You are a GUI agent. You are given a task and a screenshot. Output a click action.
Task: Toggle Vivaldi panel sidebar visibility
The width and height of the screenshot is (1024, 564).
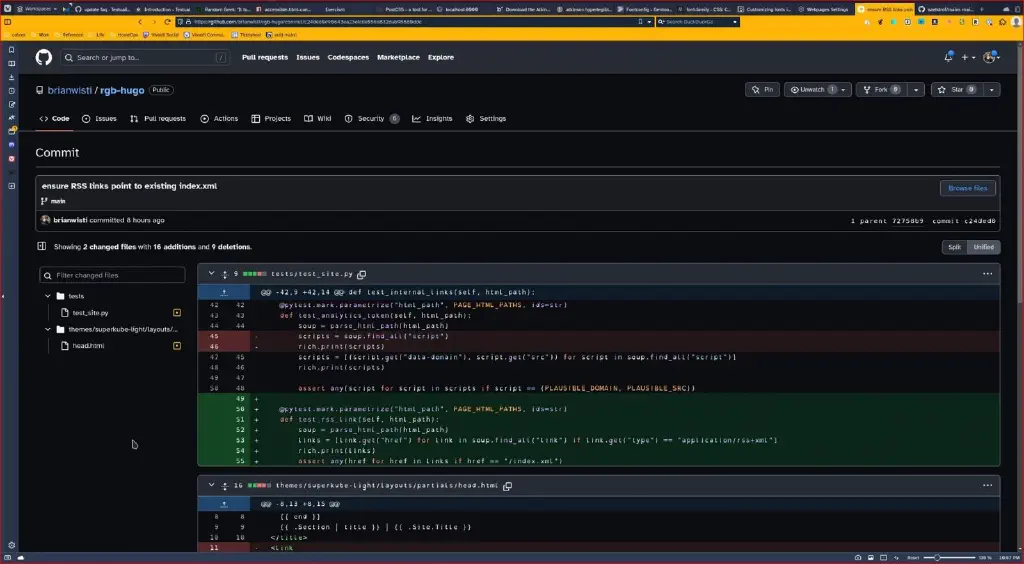tap(8, 22)
